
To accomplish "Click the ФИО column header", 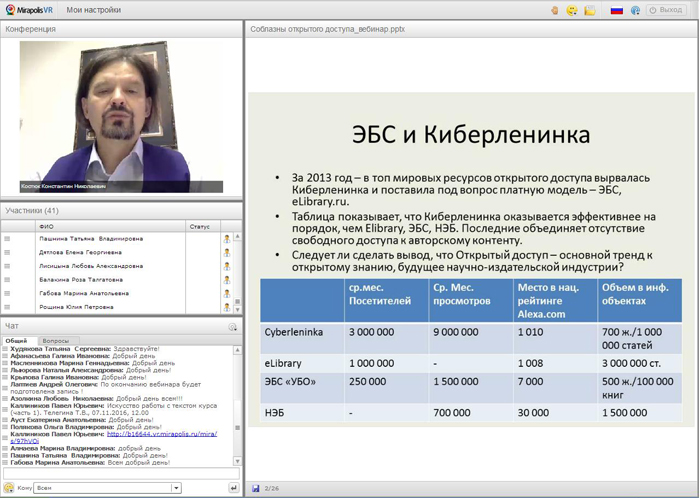I will [x=110, y=227].
